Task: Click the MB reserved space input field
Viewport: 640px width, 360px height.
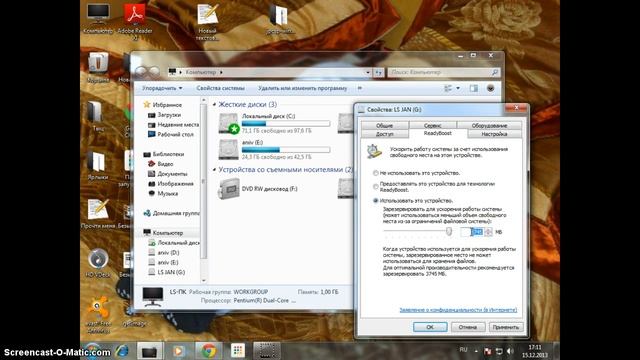Action: pos(472,232)
